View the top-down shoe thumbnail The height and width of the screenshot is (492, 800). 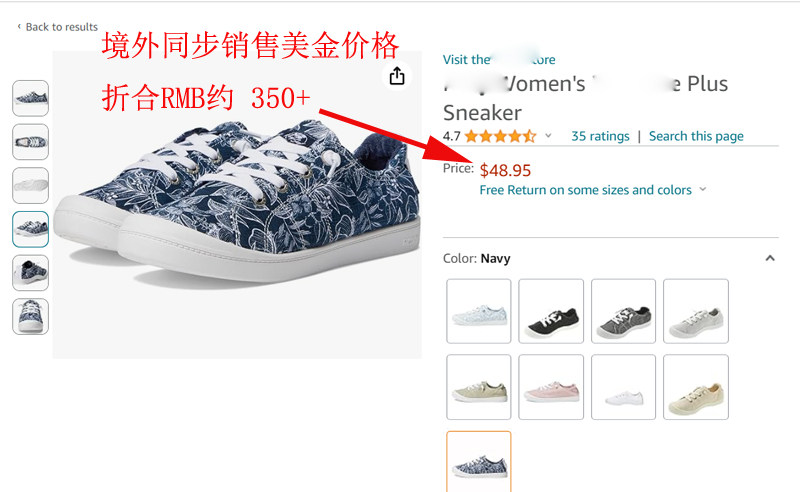pos(31,142)
